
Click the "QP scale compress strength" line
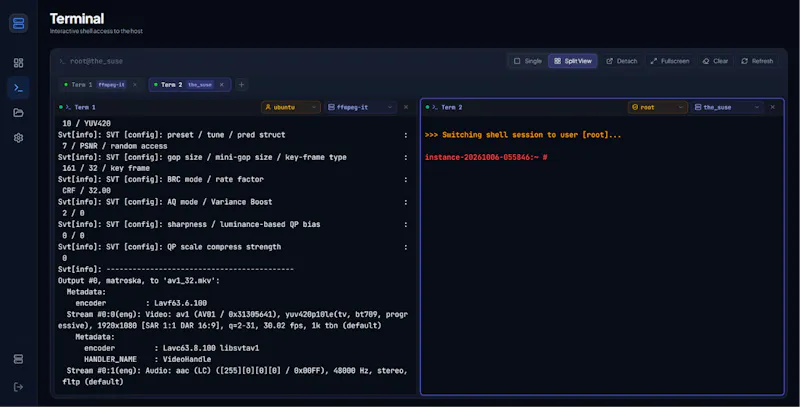coord(169,247)
